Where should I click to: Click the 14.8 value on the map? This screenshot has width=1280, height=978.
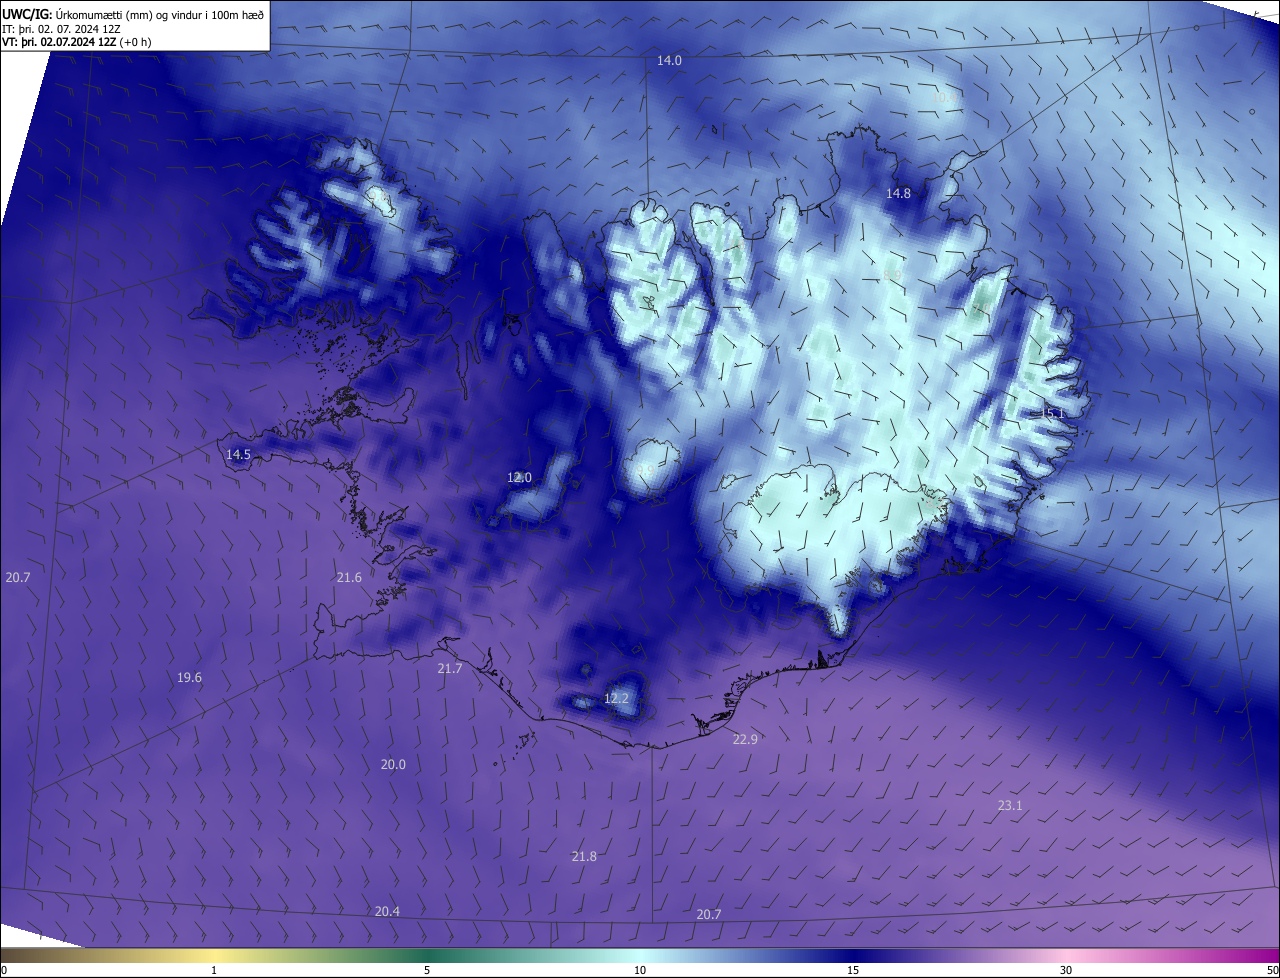pos(899,193)
